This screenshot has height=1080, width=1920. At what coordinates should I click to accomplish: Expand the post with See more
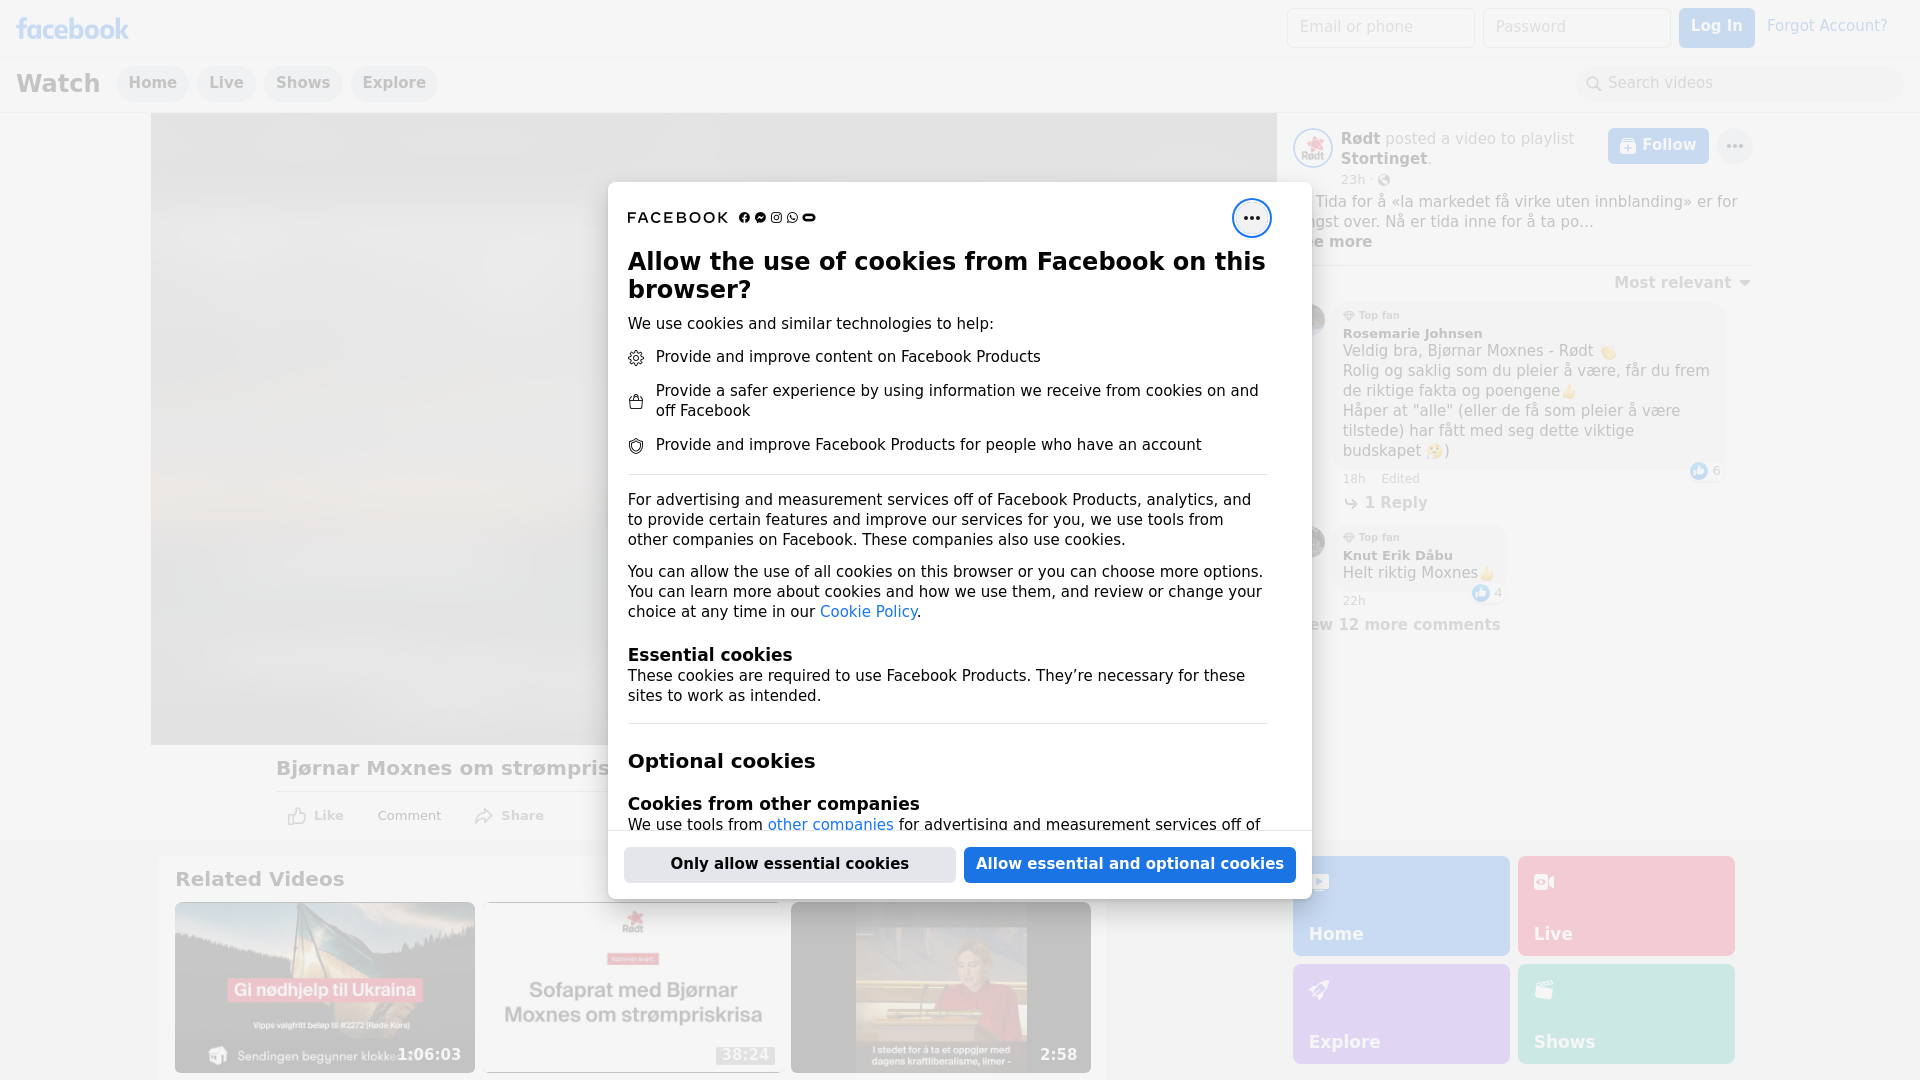tap(1341, 242)
